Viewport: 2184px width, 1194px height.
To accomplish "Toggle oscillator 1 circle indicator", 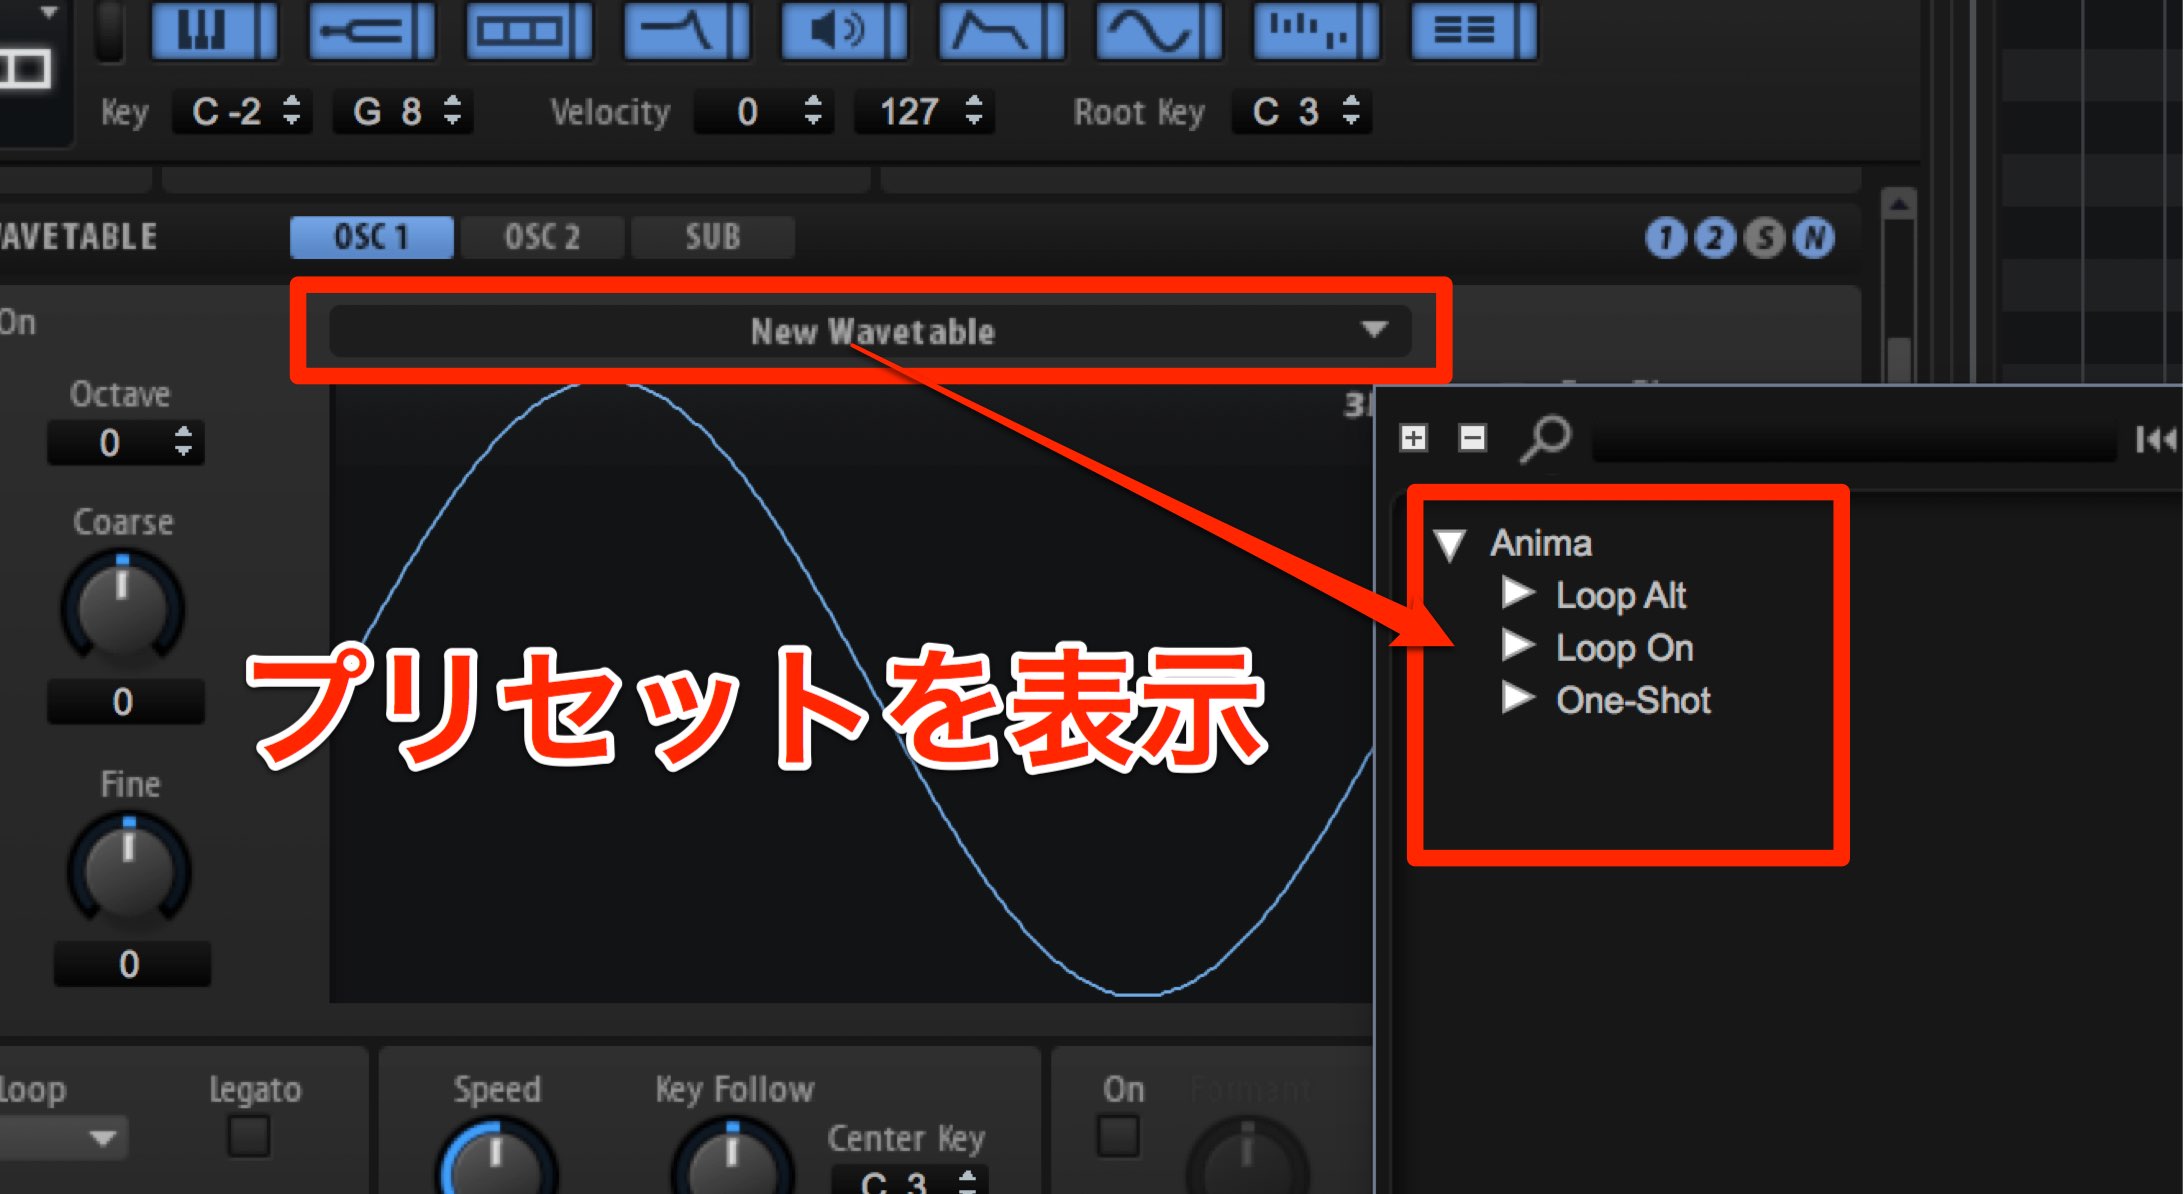I will pos(1665,238).
